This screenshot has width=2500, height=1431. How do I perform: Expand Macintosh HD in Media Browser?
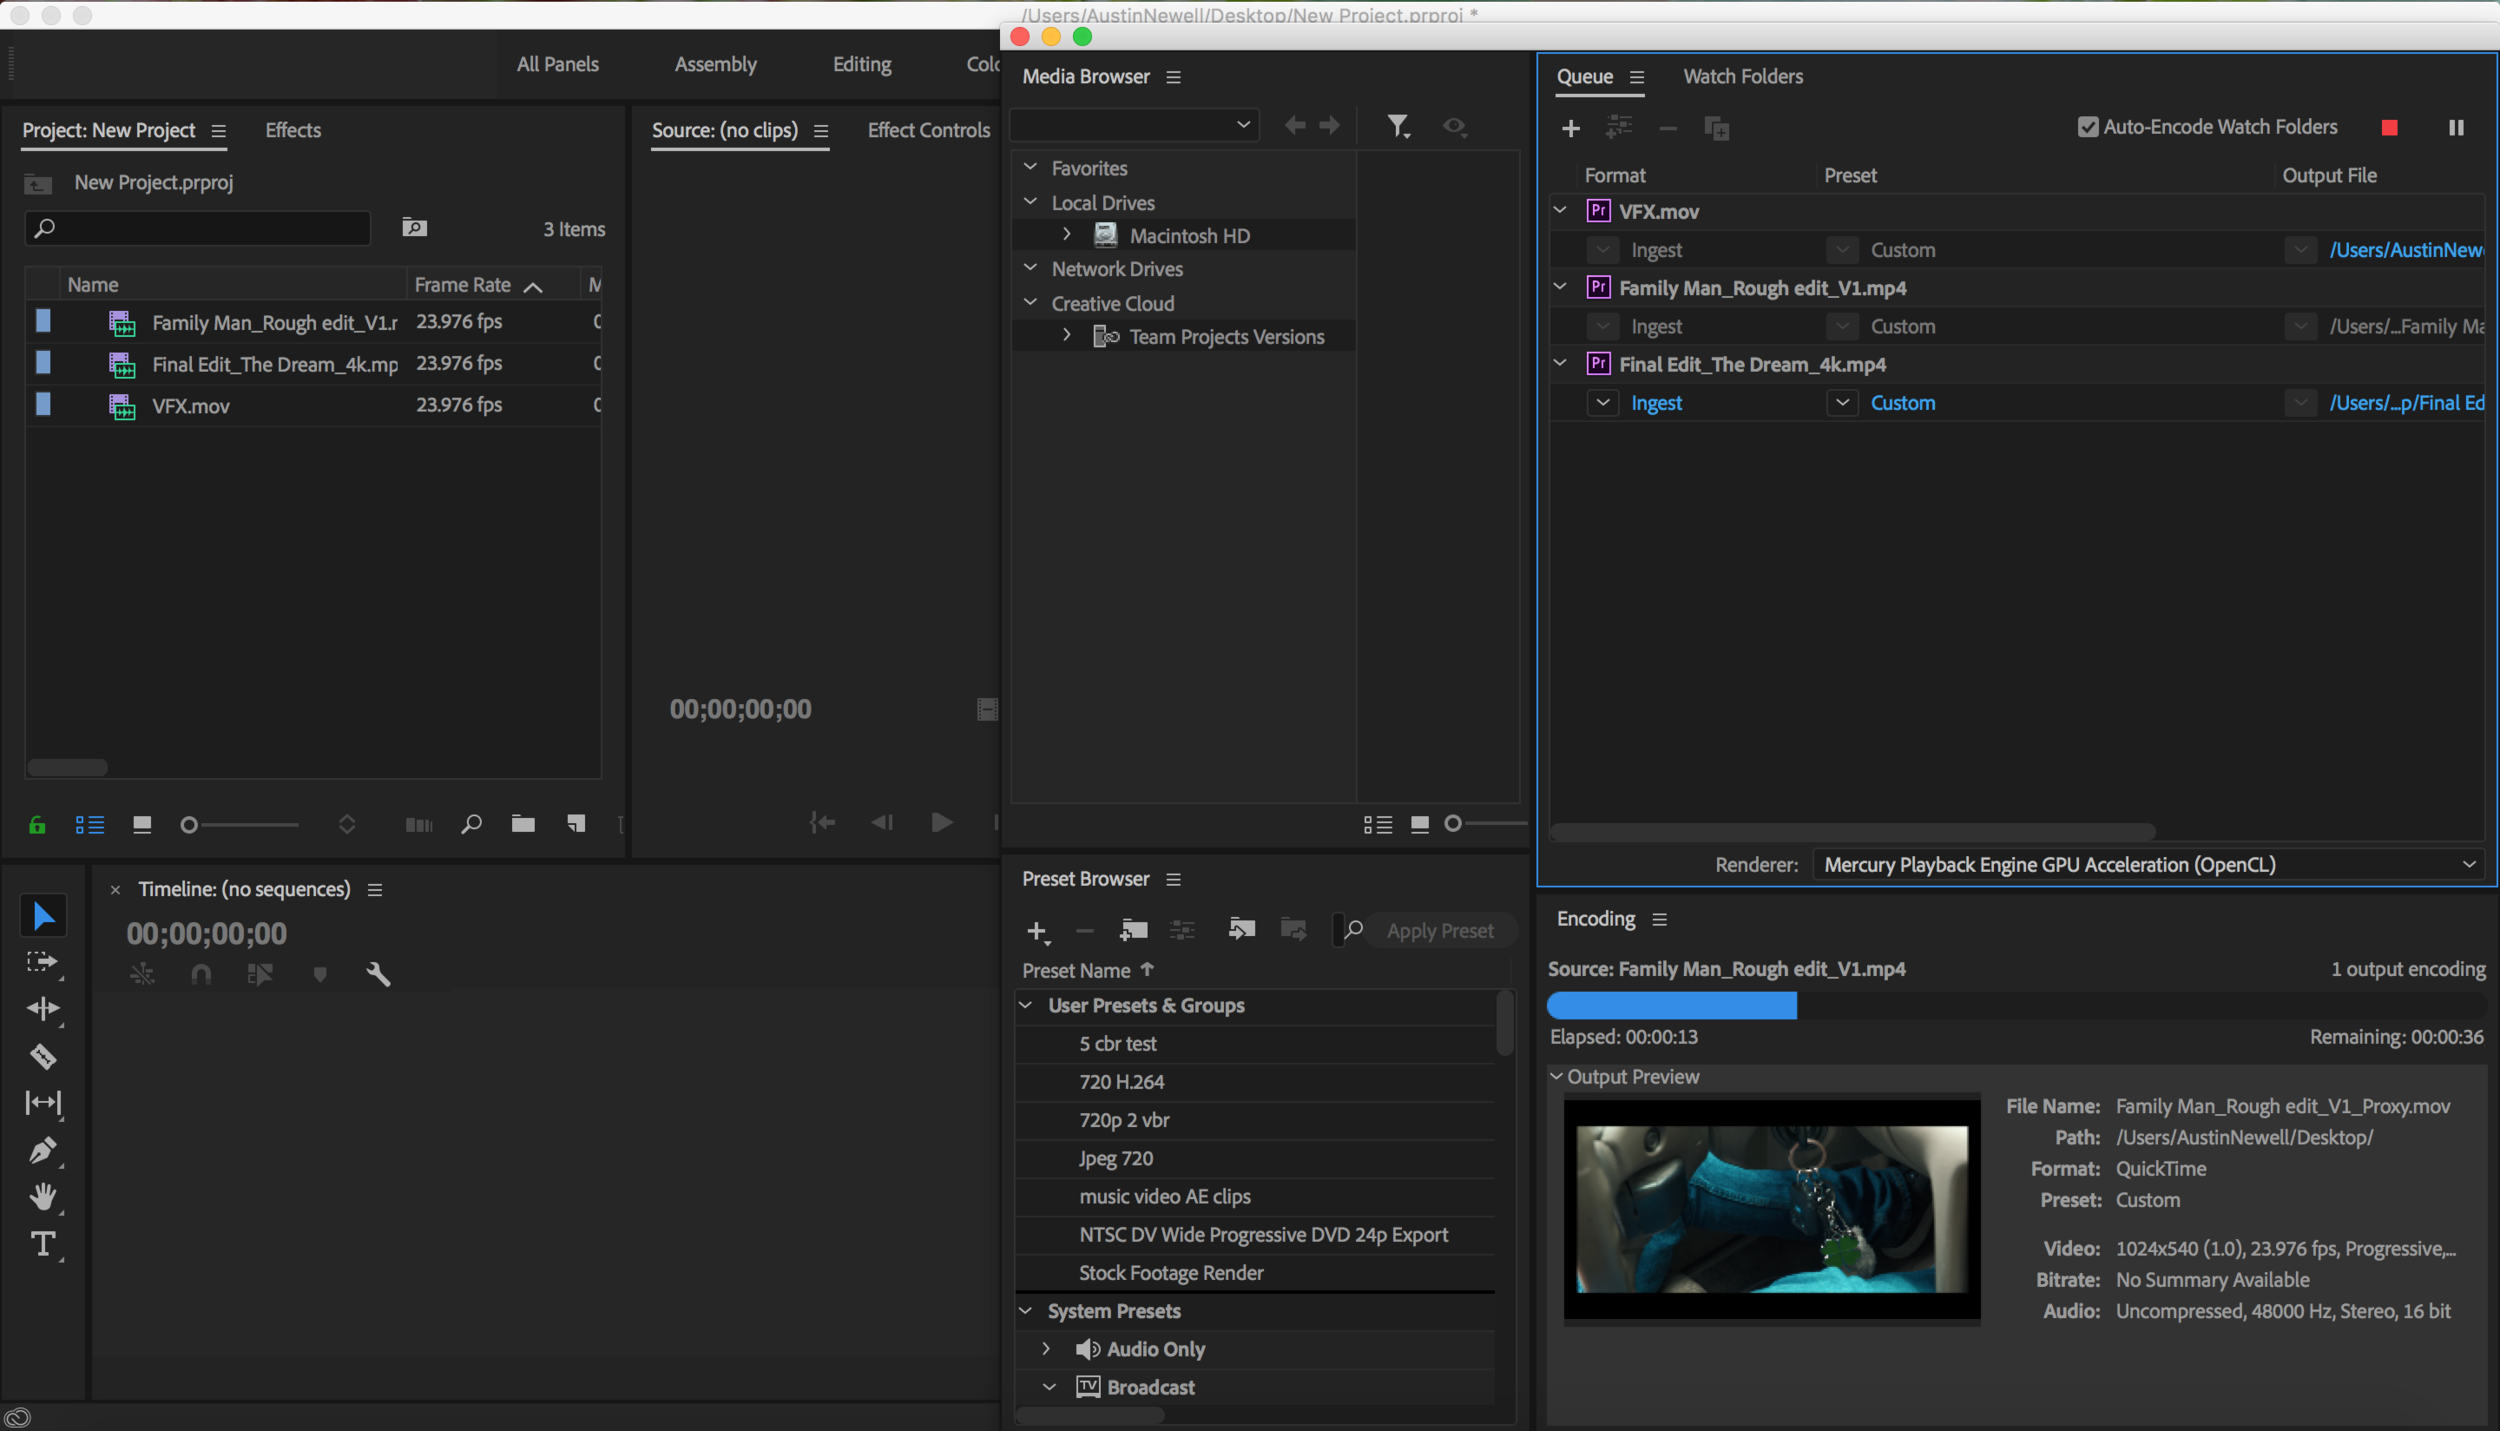click(1067, 235)
